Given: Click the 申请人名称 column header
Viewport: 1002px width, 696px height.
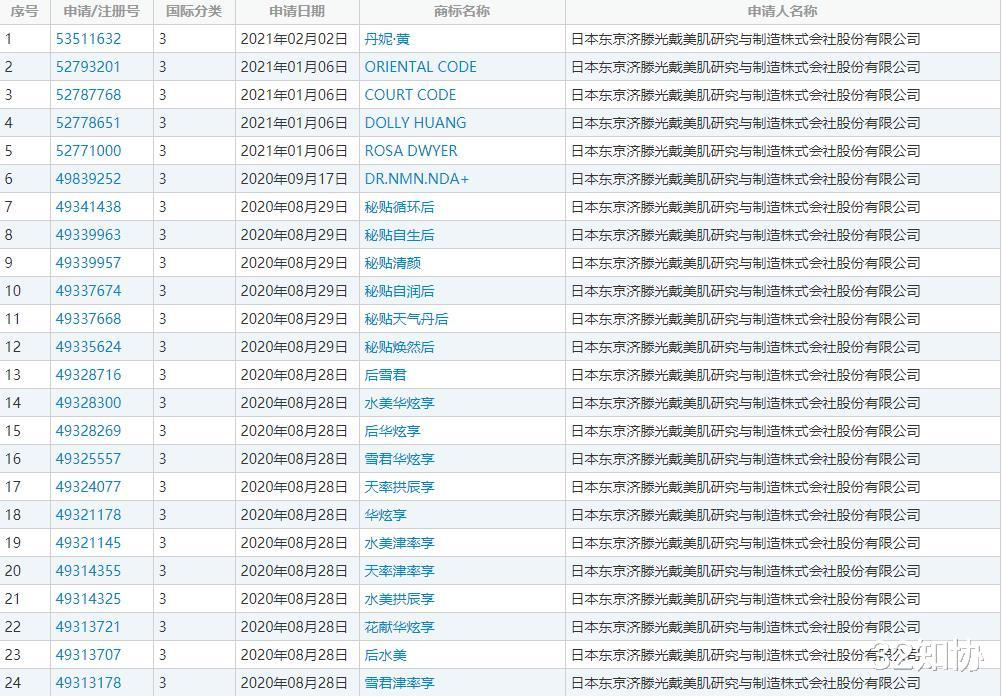Looking at the screenshot, I should tap(783, 12).
